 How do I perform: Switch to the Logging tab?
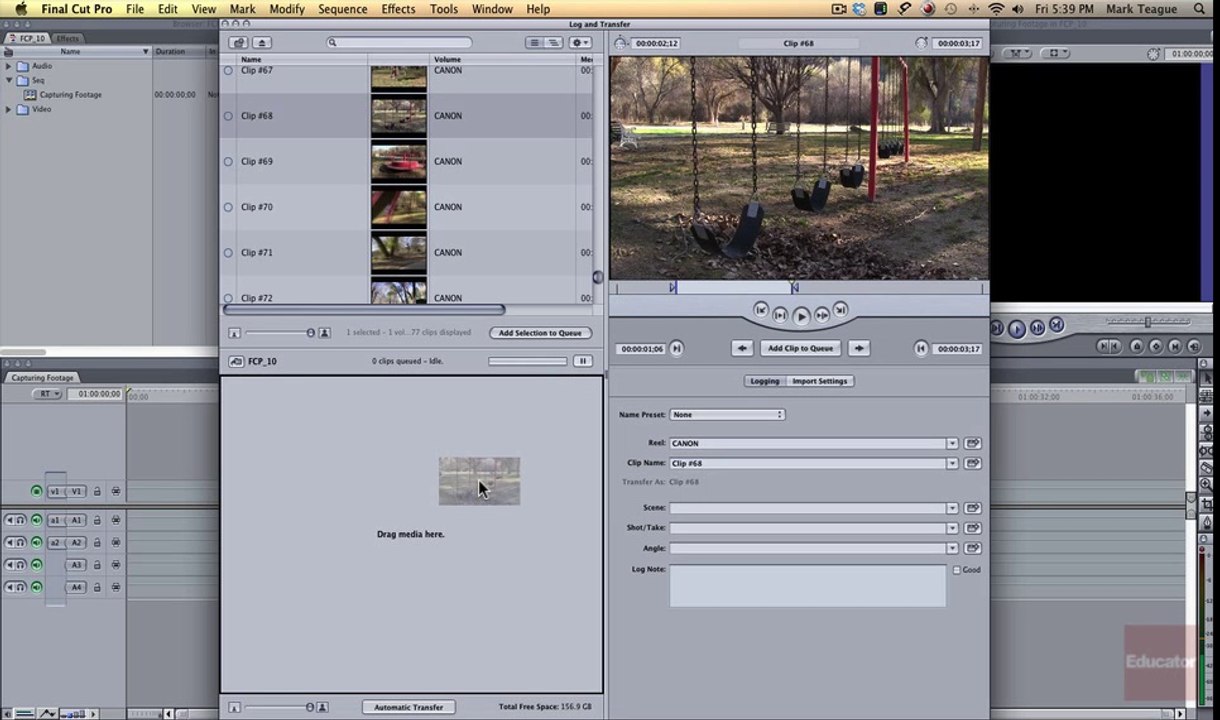tap(765, 381)
